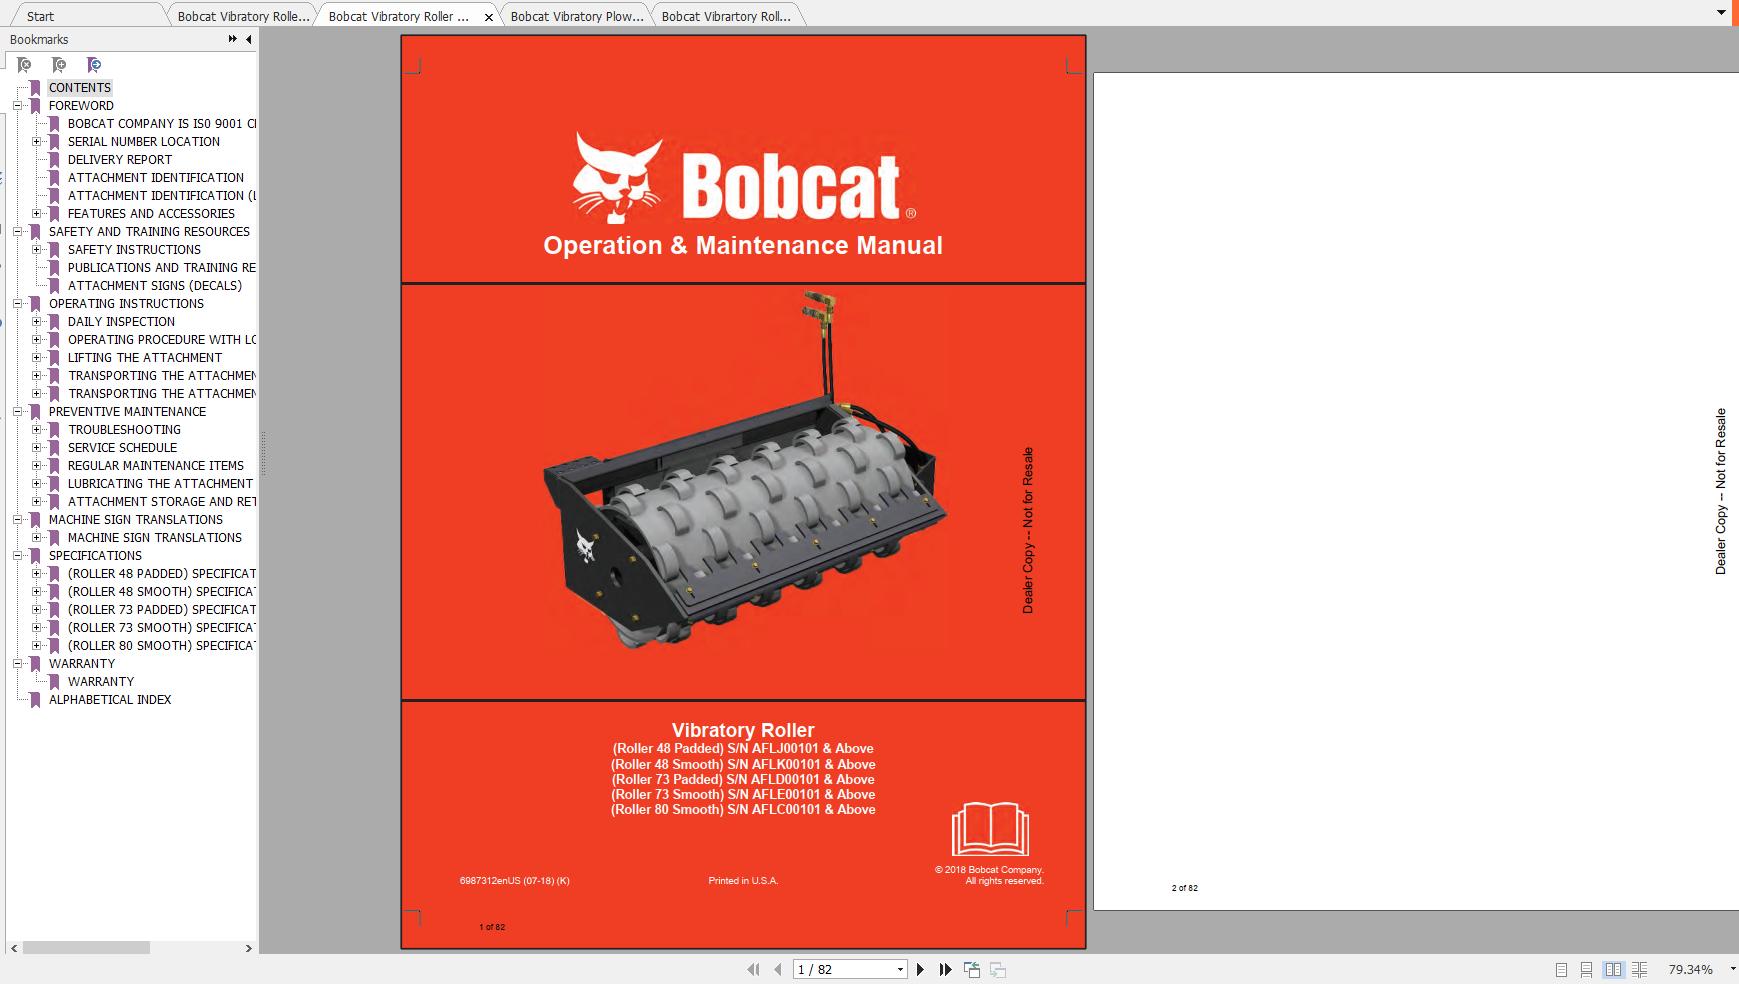Open the page number dropdown list
This screenshot has height=984, width=1739.
[x=899, y=969]
